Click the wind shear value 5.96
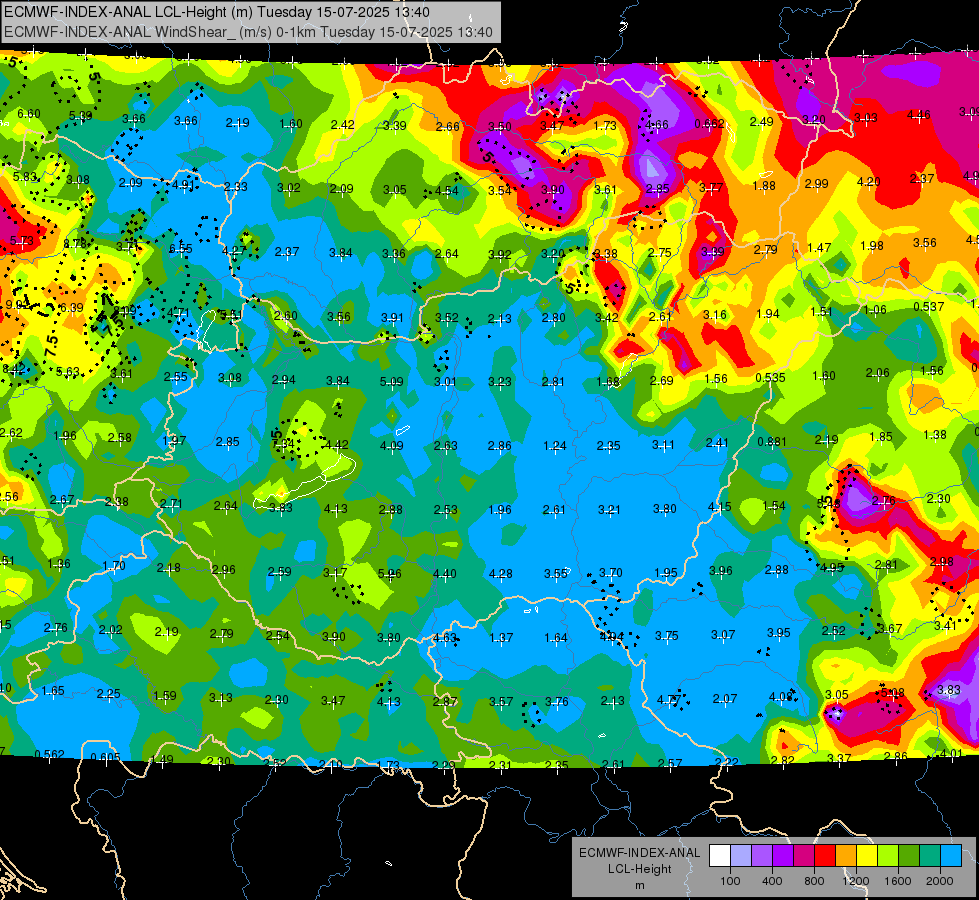Image resolution: width=979 pixels, height=900 pixels. pos(390,573)
